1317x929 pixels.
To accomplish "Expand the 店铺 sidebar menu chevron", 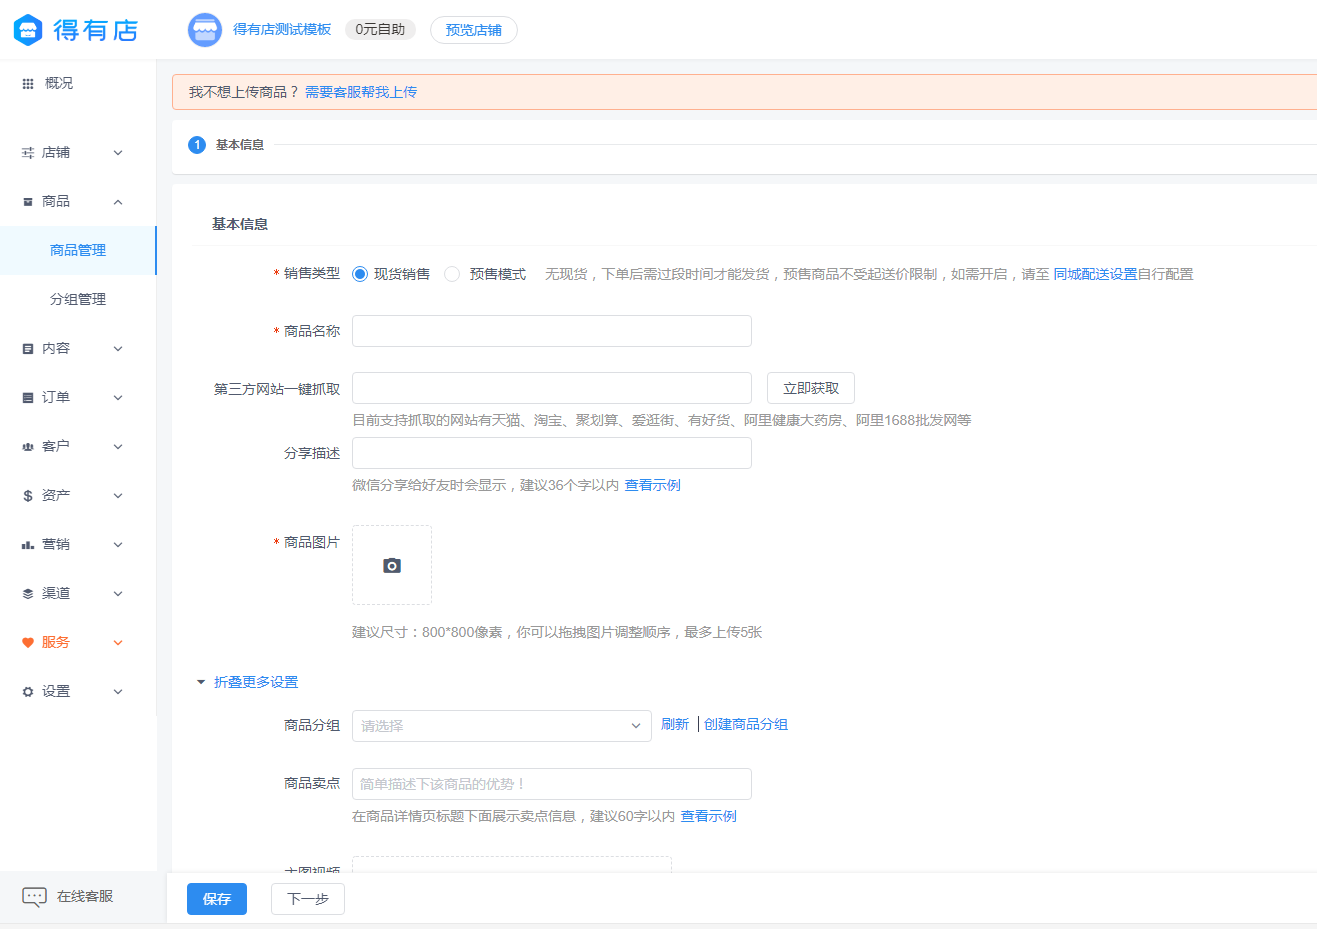I will (118, 153).
